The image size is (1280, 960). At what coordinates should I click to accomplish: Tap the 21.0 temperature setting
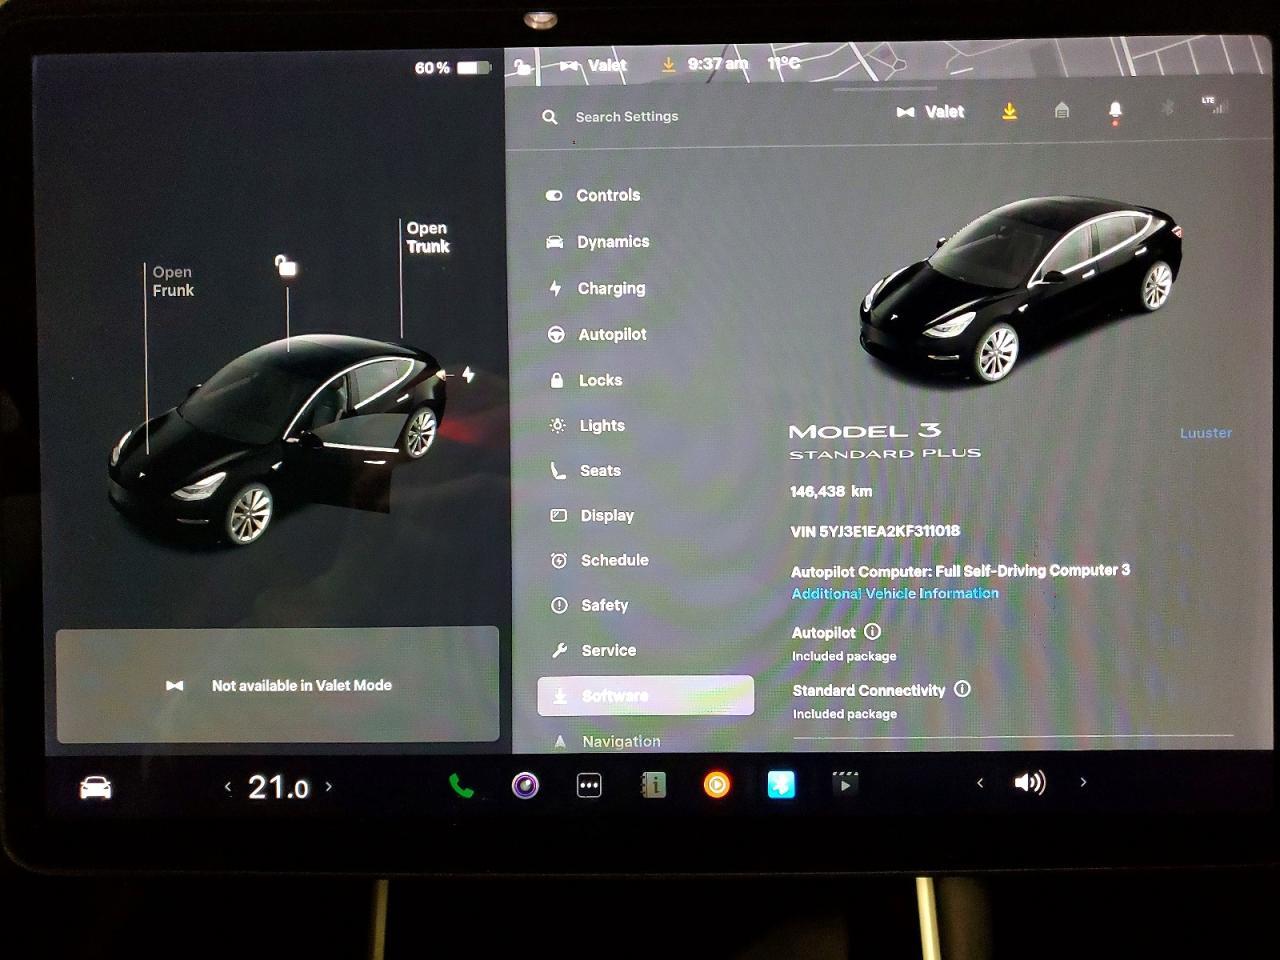pyautogui.click(x=278, y=788)
